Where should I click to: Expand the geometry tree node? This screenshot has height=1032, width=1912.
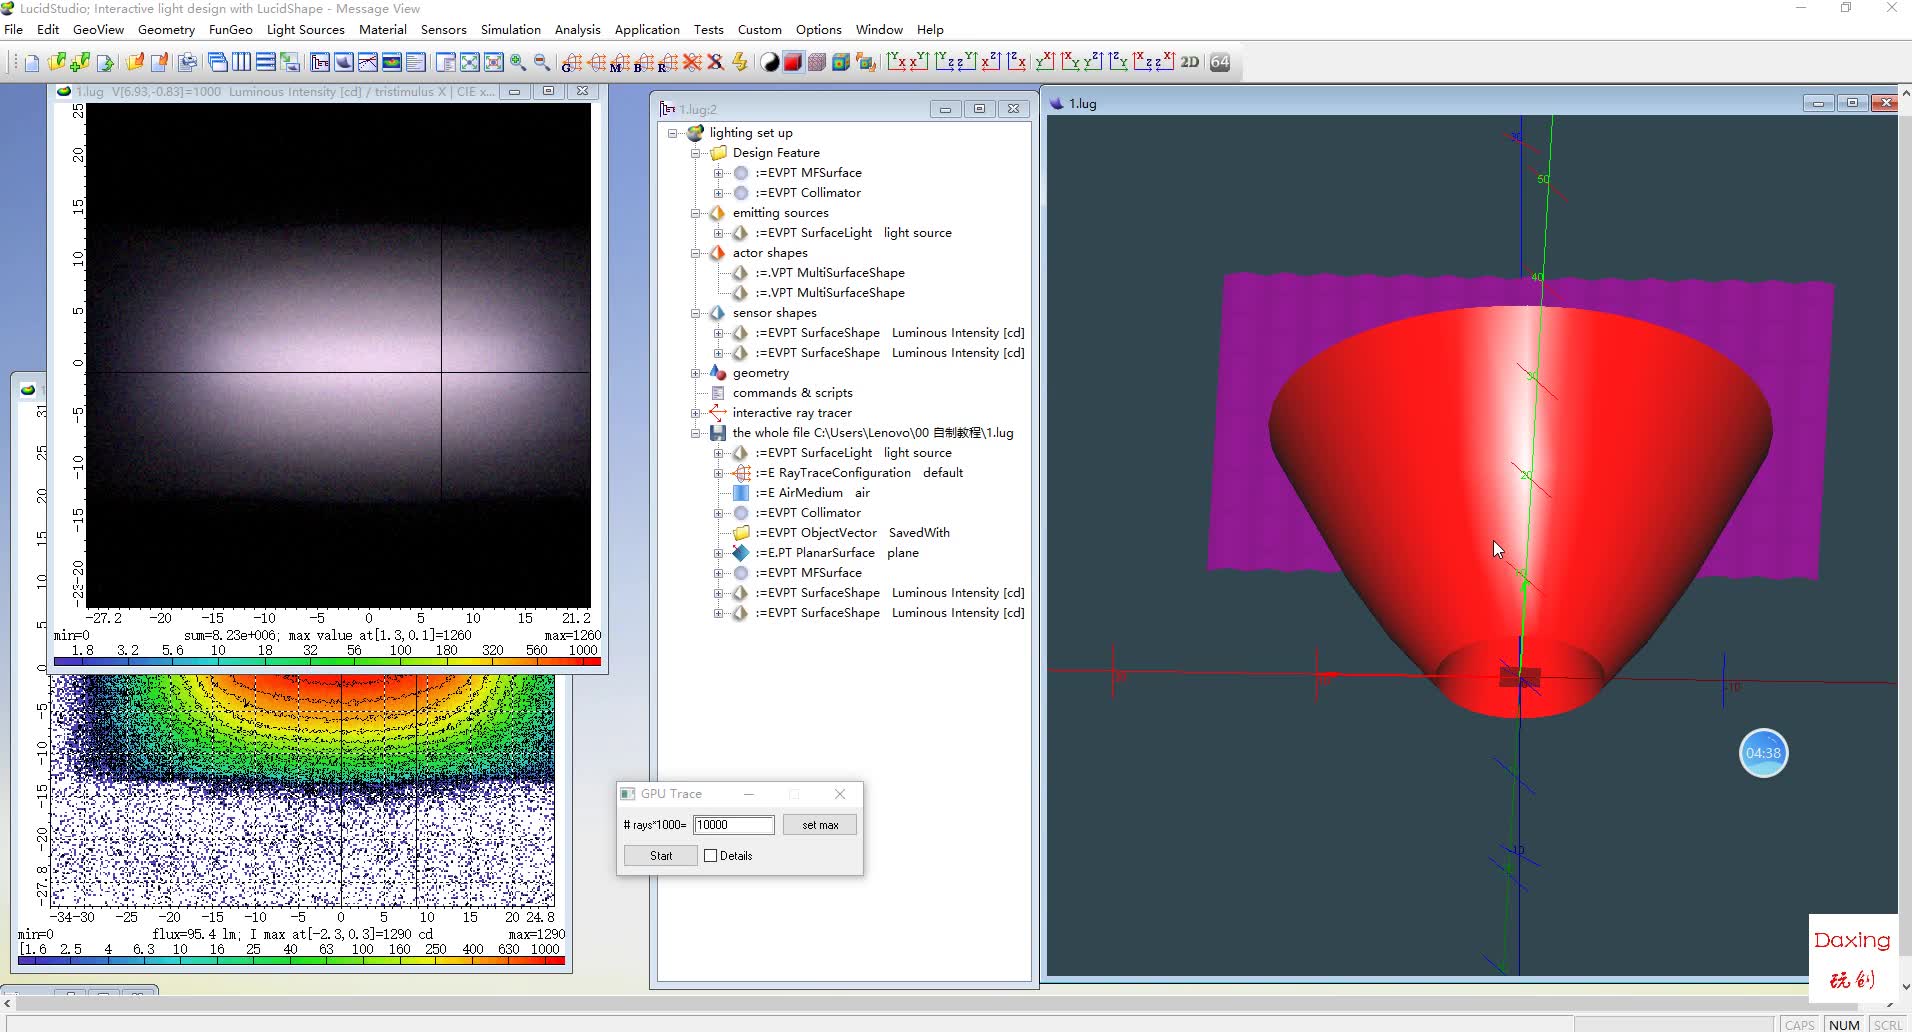point(696,373)
